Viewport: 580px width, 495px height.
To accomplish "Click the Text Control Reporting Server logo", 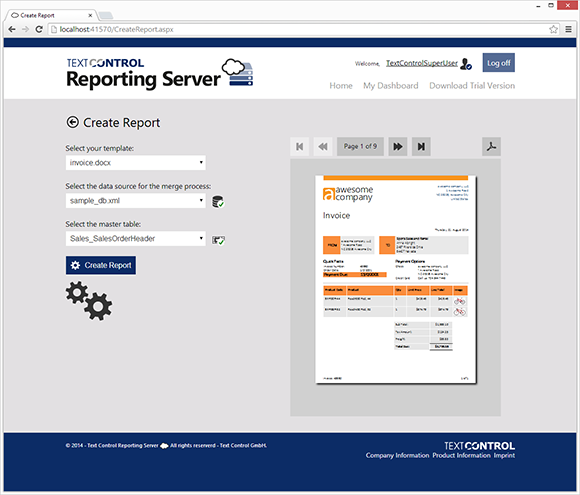I will coord(160,73).
